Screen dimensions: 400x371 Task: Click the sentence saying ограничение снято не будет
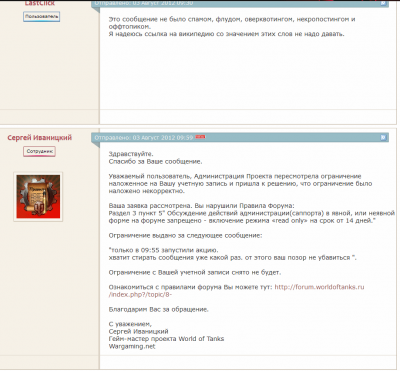(195, 273)
